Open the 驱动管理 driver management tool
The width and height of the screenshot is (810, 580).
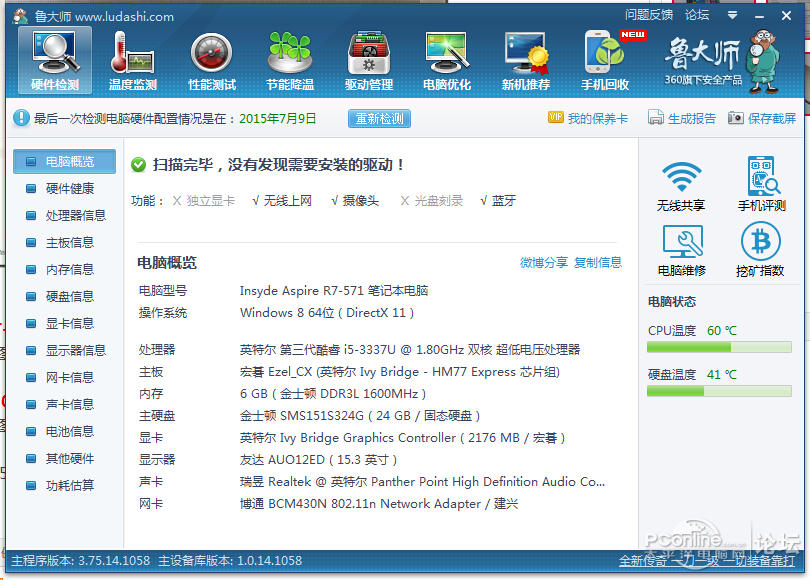(x=369, y=61)
